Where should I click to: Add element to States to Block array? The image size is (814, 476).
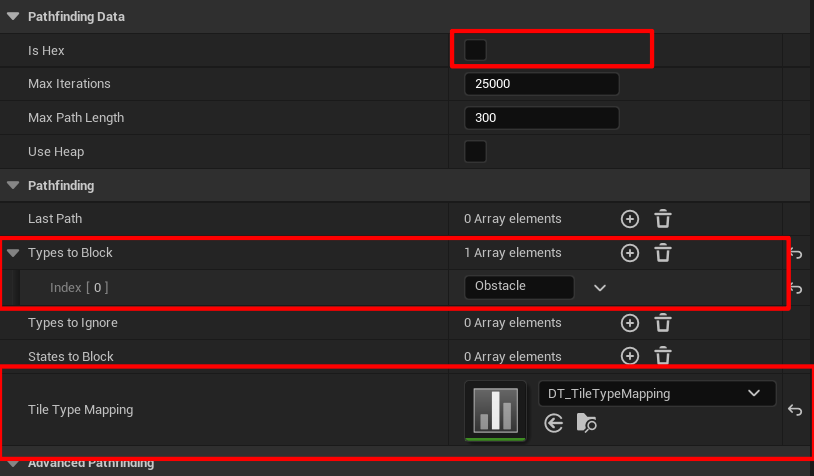click(629, 356)
